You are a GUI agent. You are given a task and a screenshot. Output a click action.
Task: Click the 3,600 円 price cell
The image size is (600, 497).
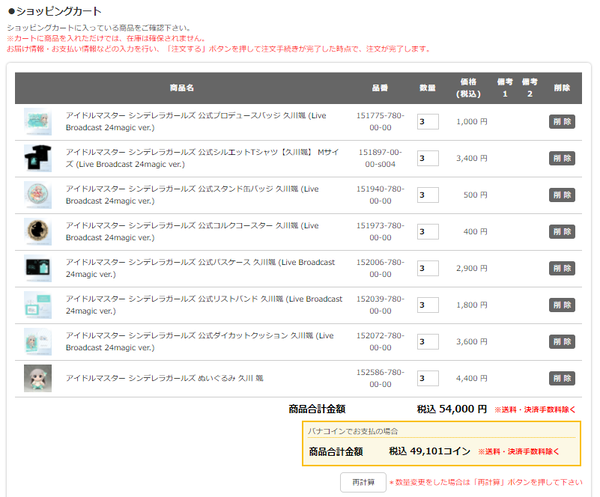(x=472, y=342)
